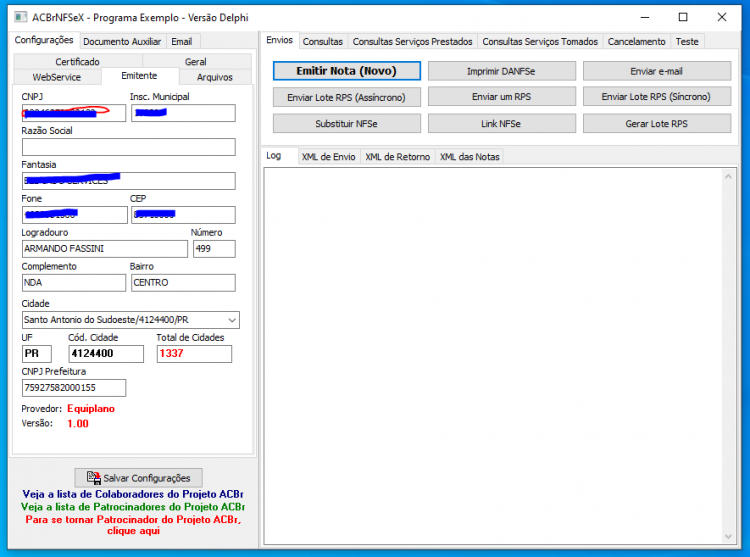Viewport: 750px width, 557px height.
Task: Click 'Para se tornar Patrocinador' link
Action: (133, 525)
